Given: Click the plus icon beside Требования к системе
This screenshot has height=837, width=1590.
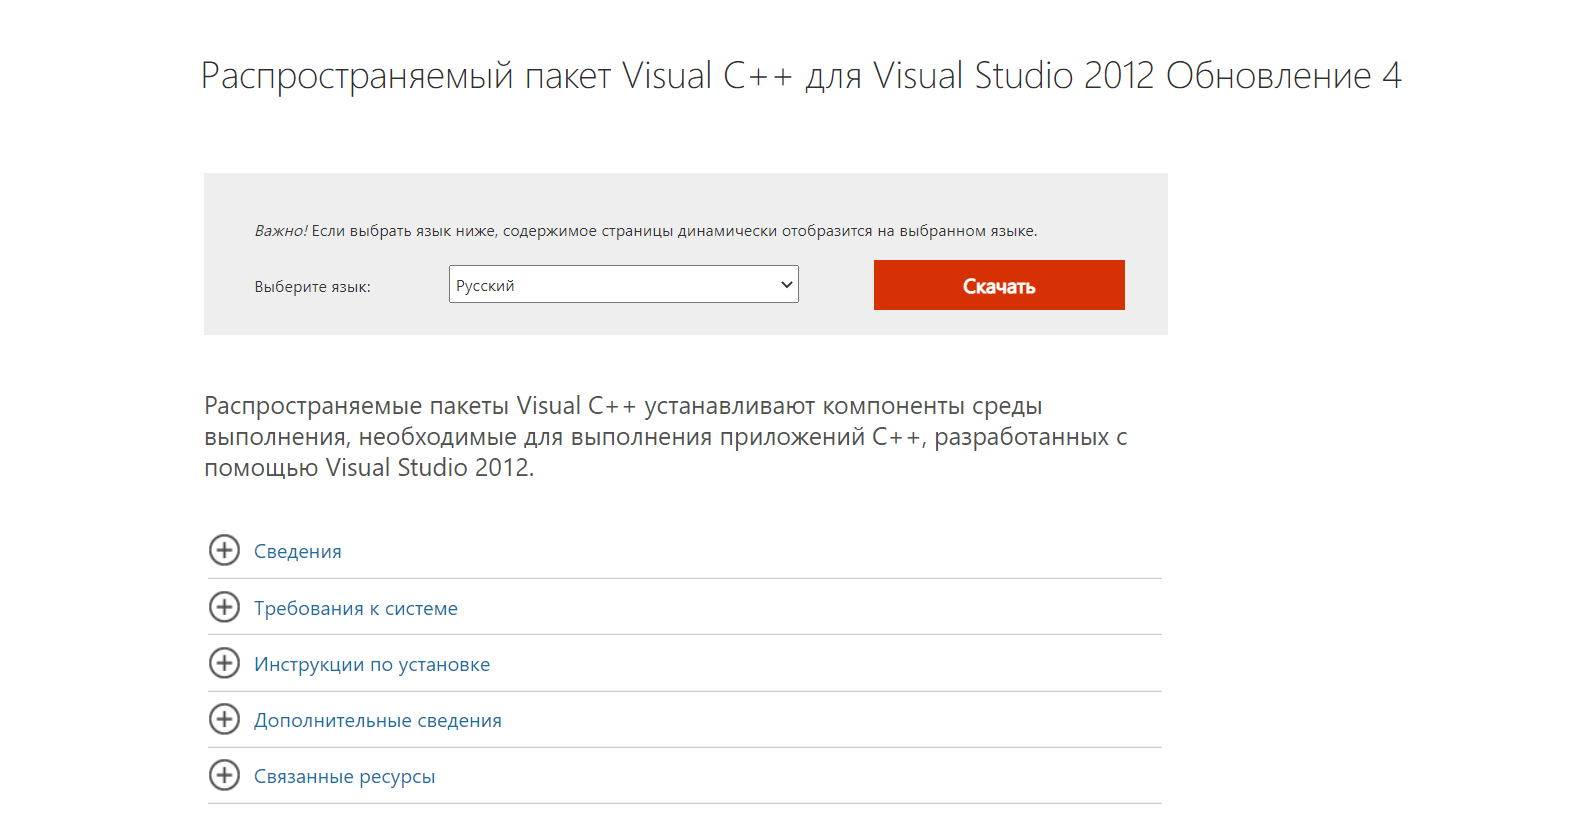Looking at the screenshot, I should [x=224, y=607].
